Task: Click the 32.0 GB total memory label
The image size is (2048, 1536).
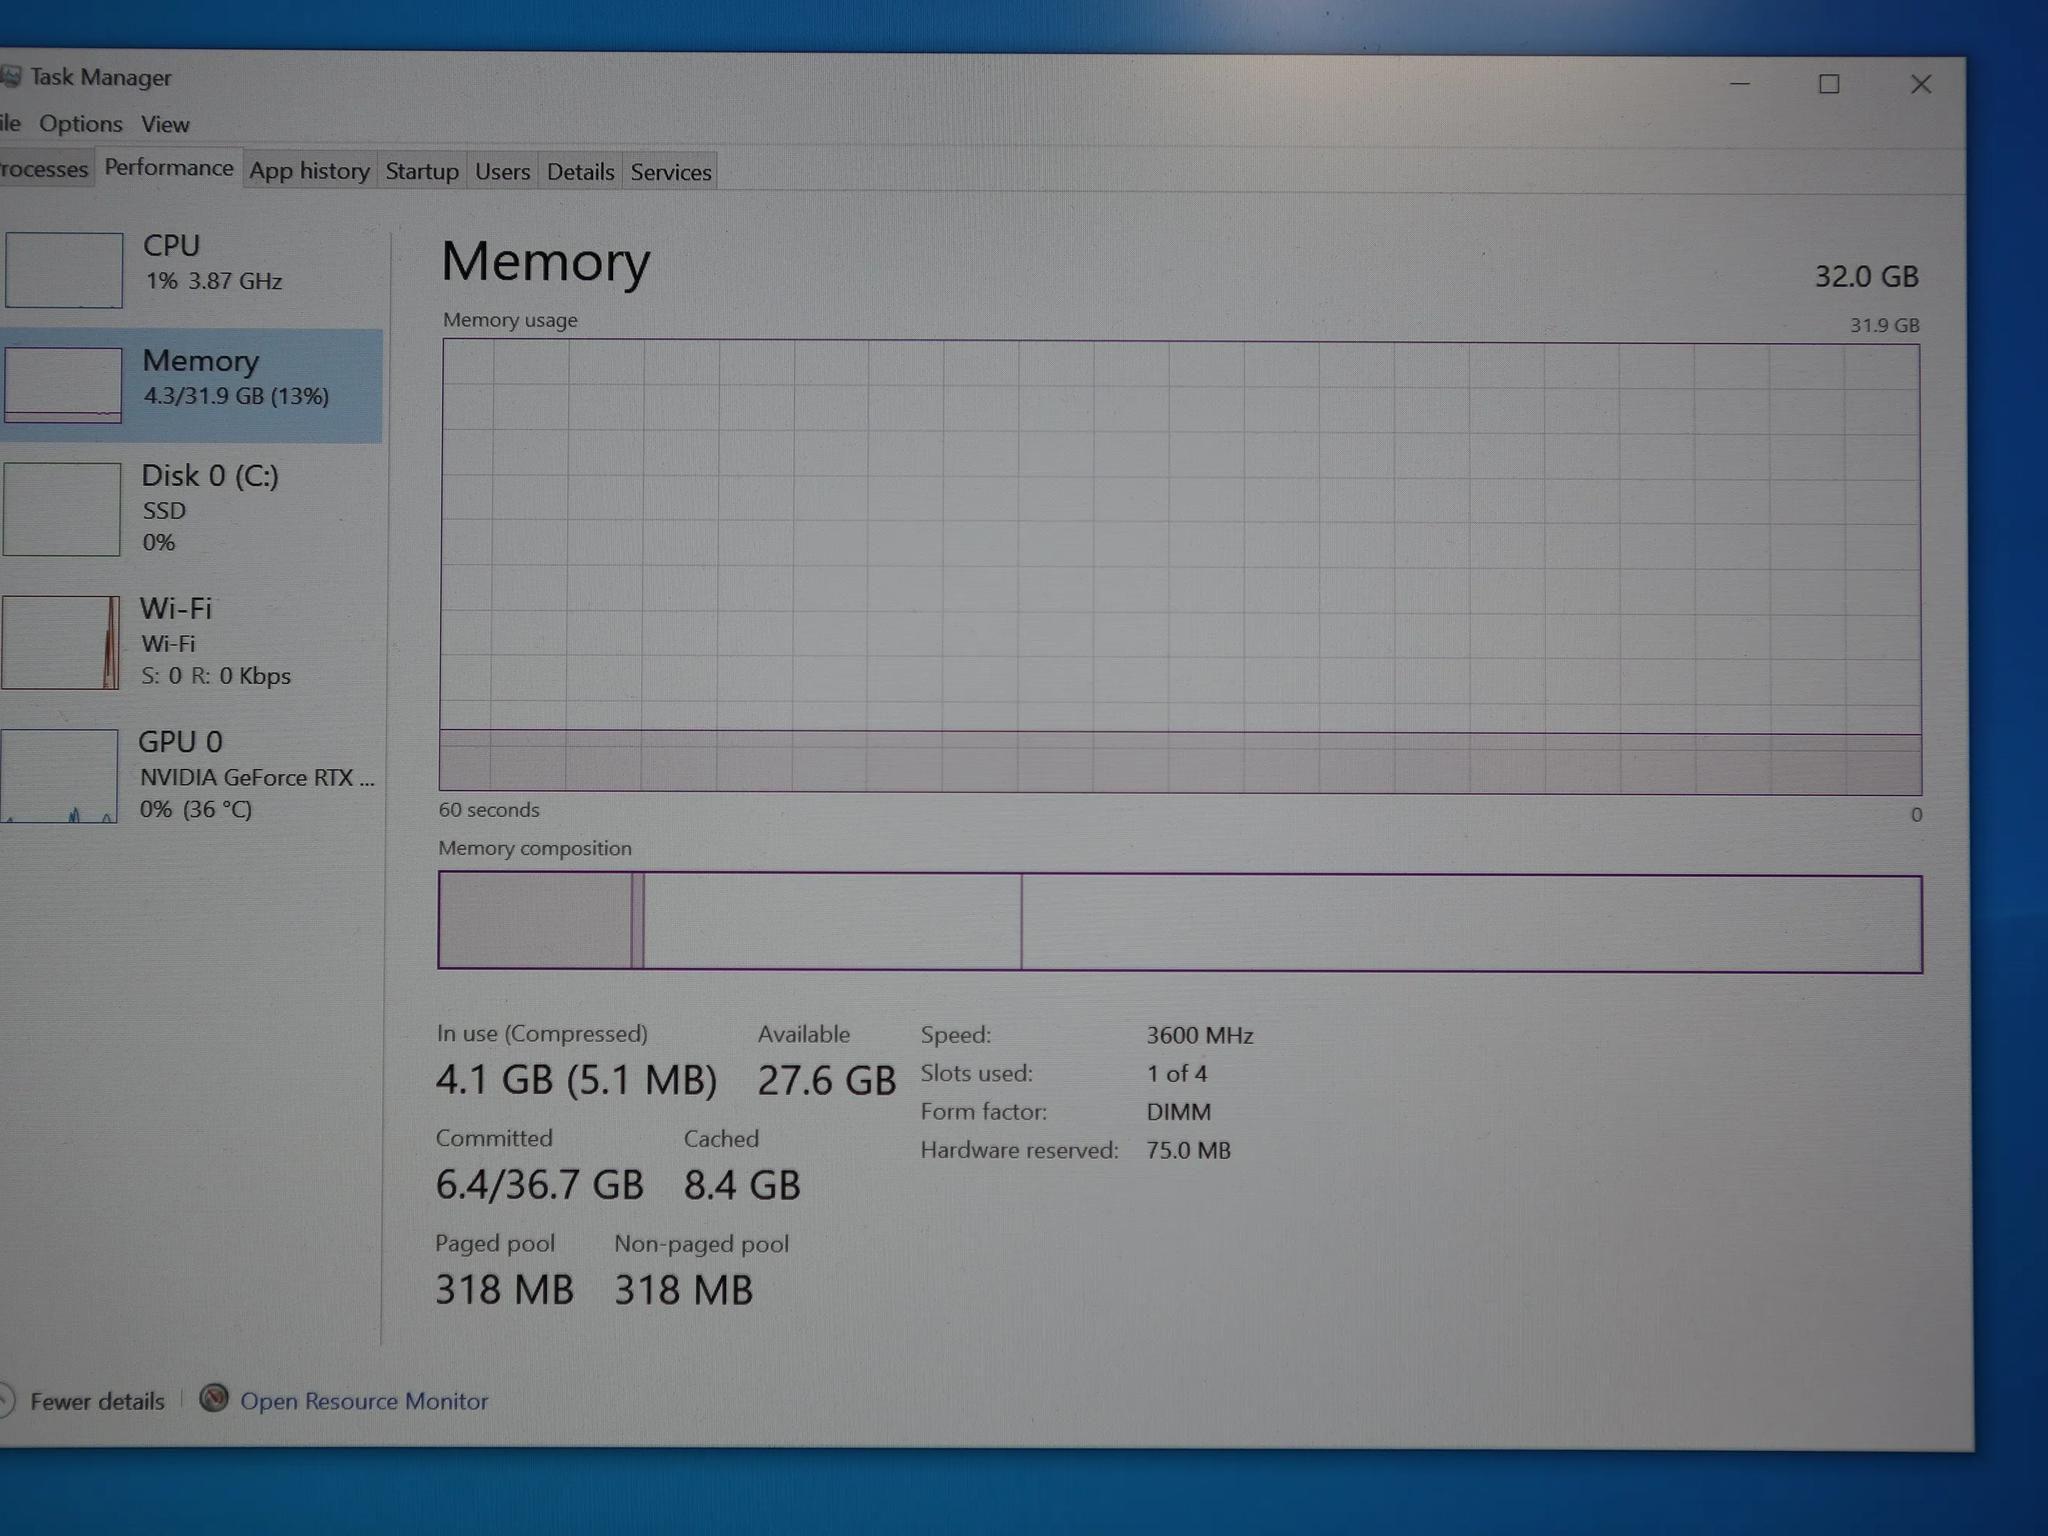Action: click(1866, 276)
